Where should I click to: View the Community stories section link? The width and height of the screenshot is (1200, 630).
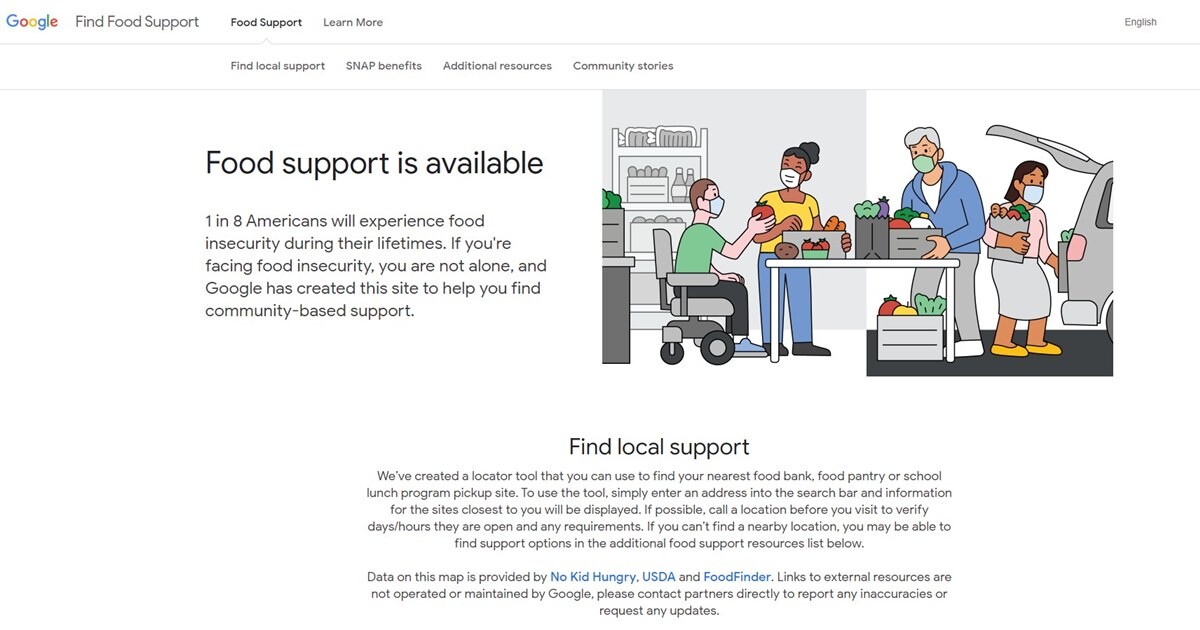click(623, 66)
